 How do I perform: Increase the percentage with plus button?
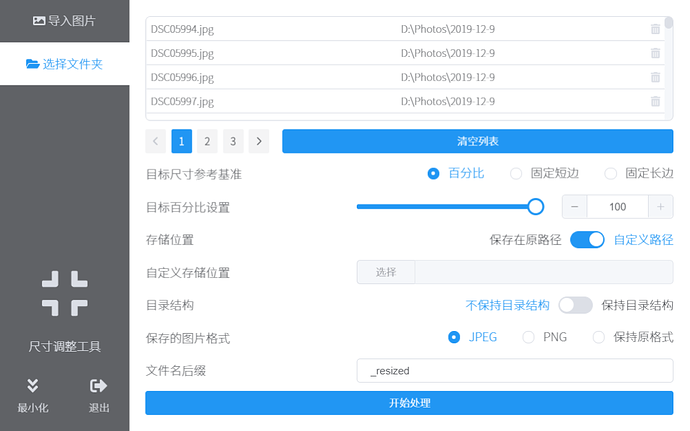point(660,206)
